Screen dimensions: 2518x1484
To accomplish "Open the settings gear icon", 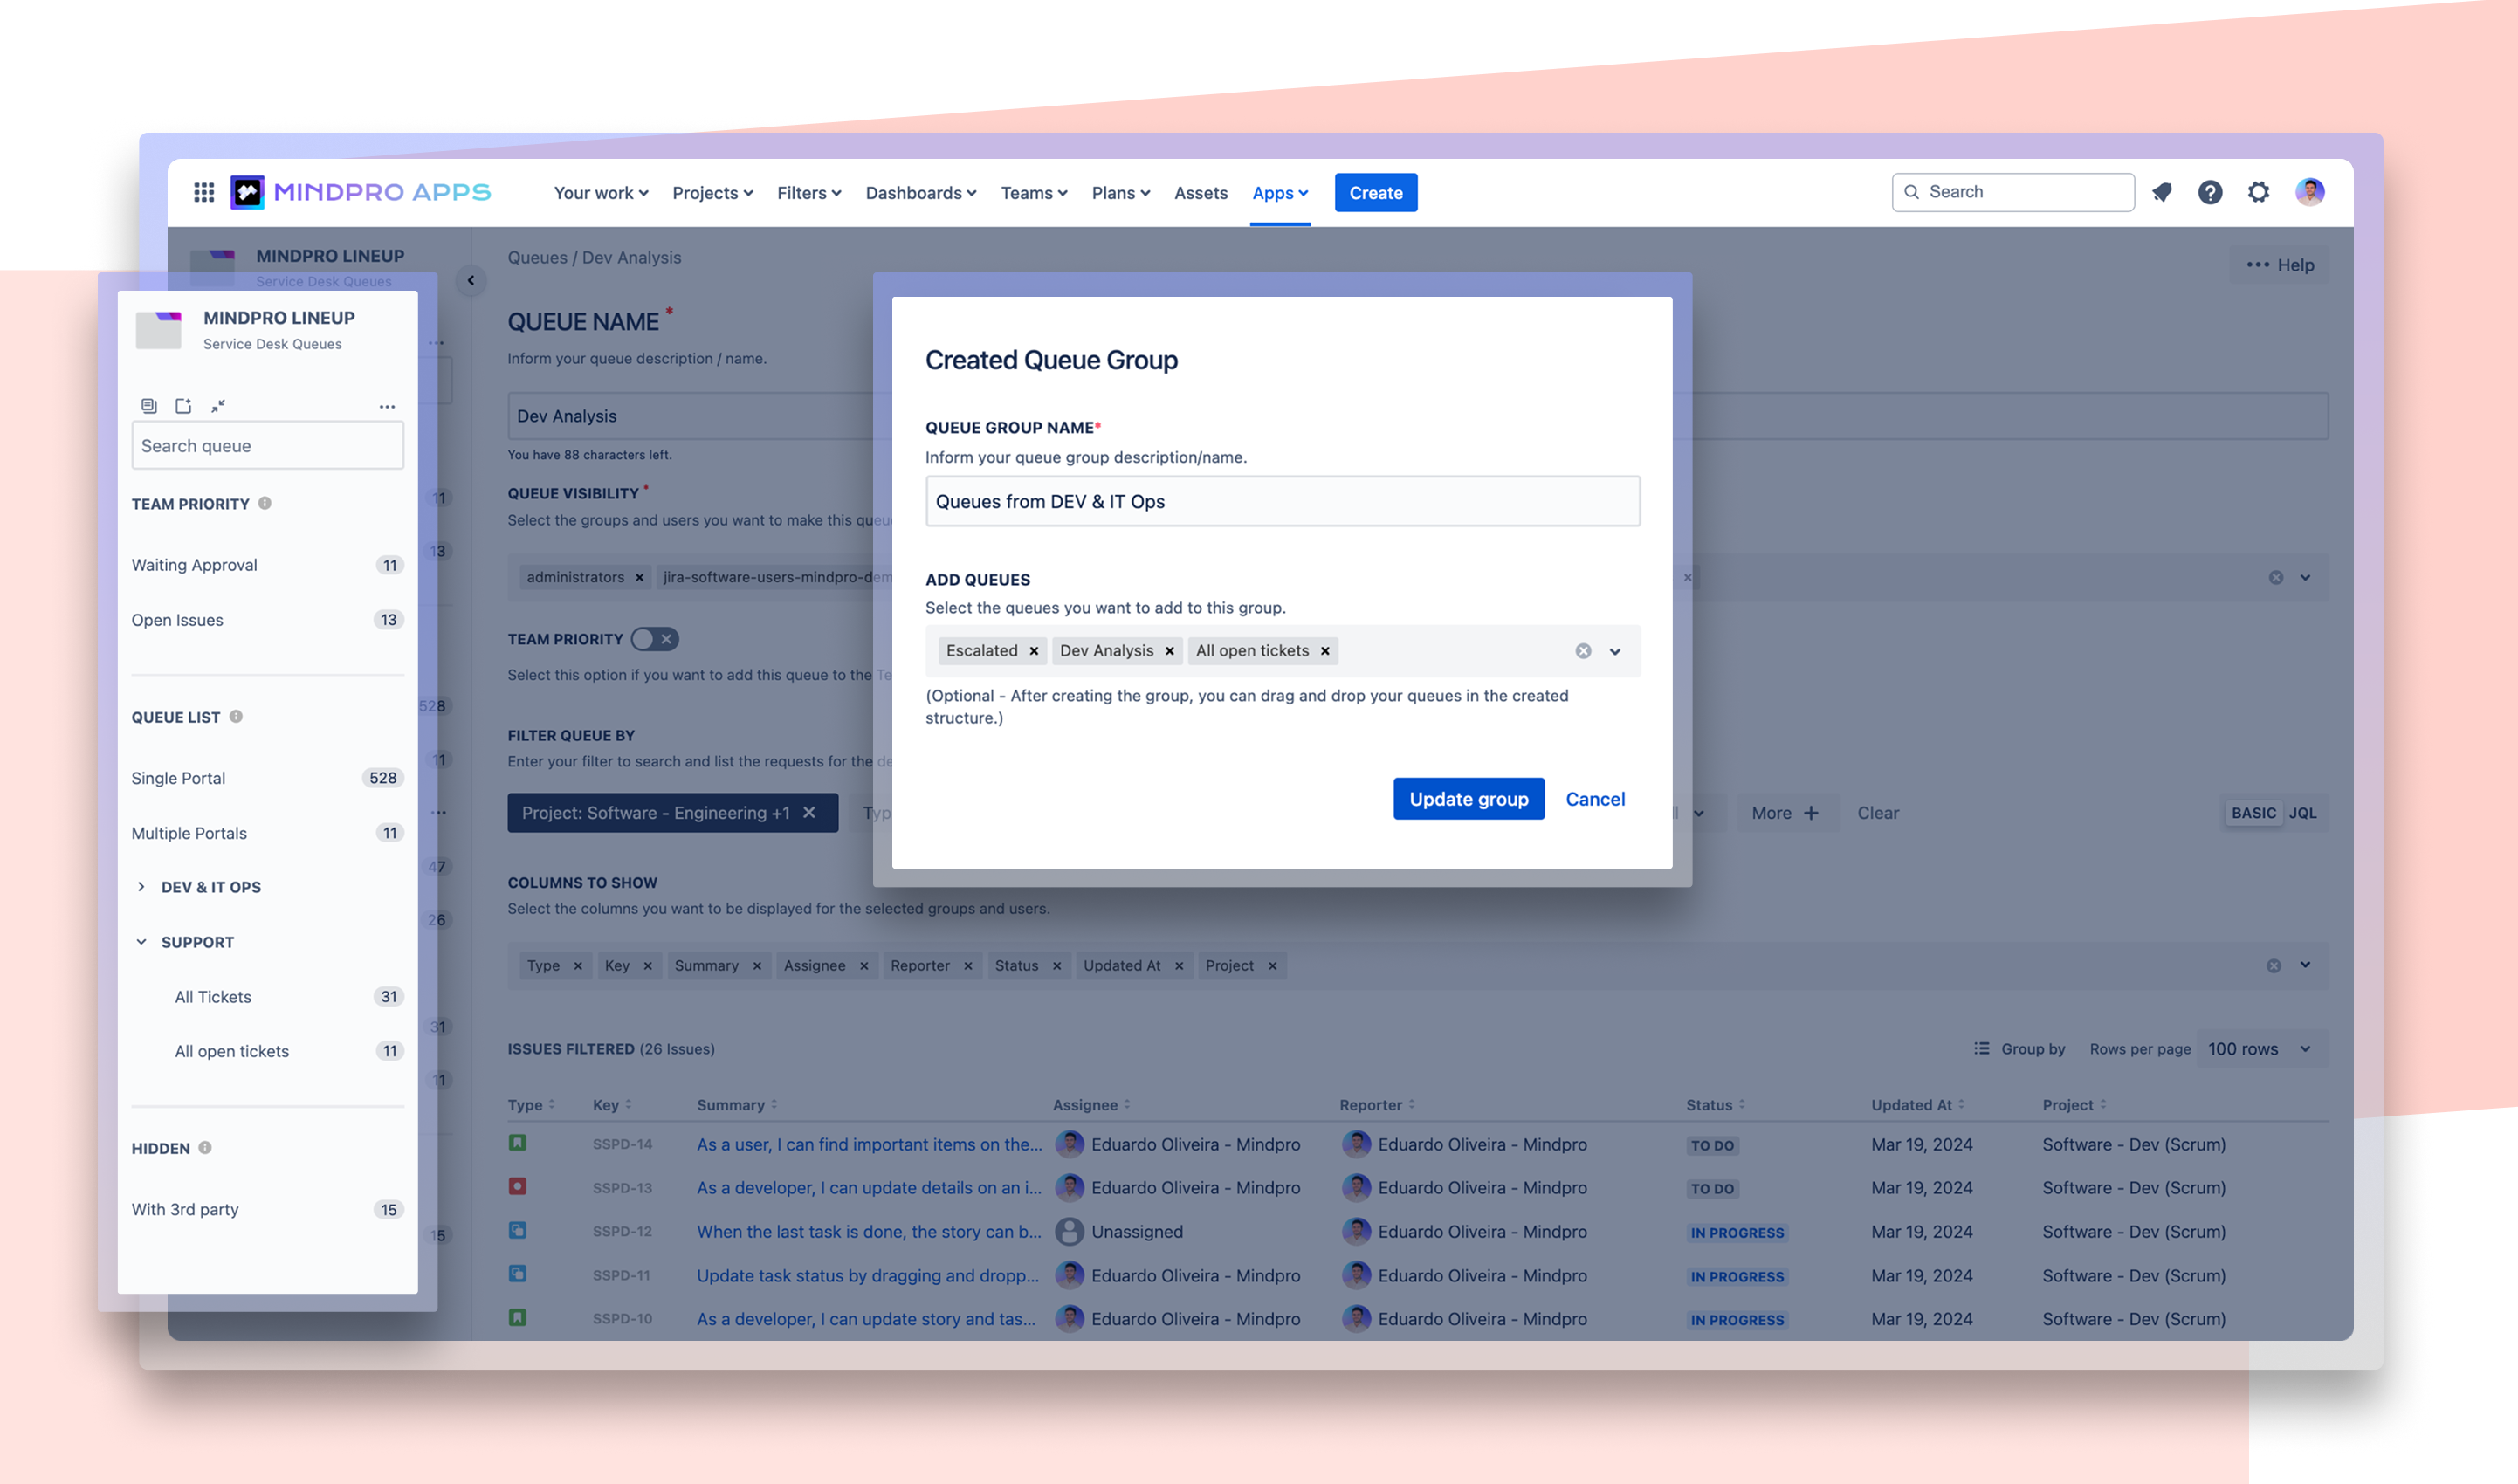I will click(x=2258, y=192).
